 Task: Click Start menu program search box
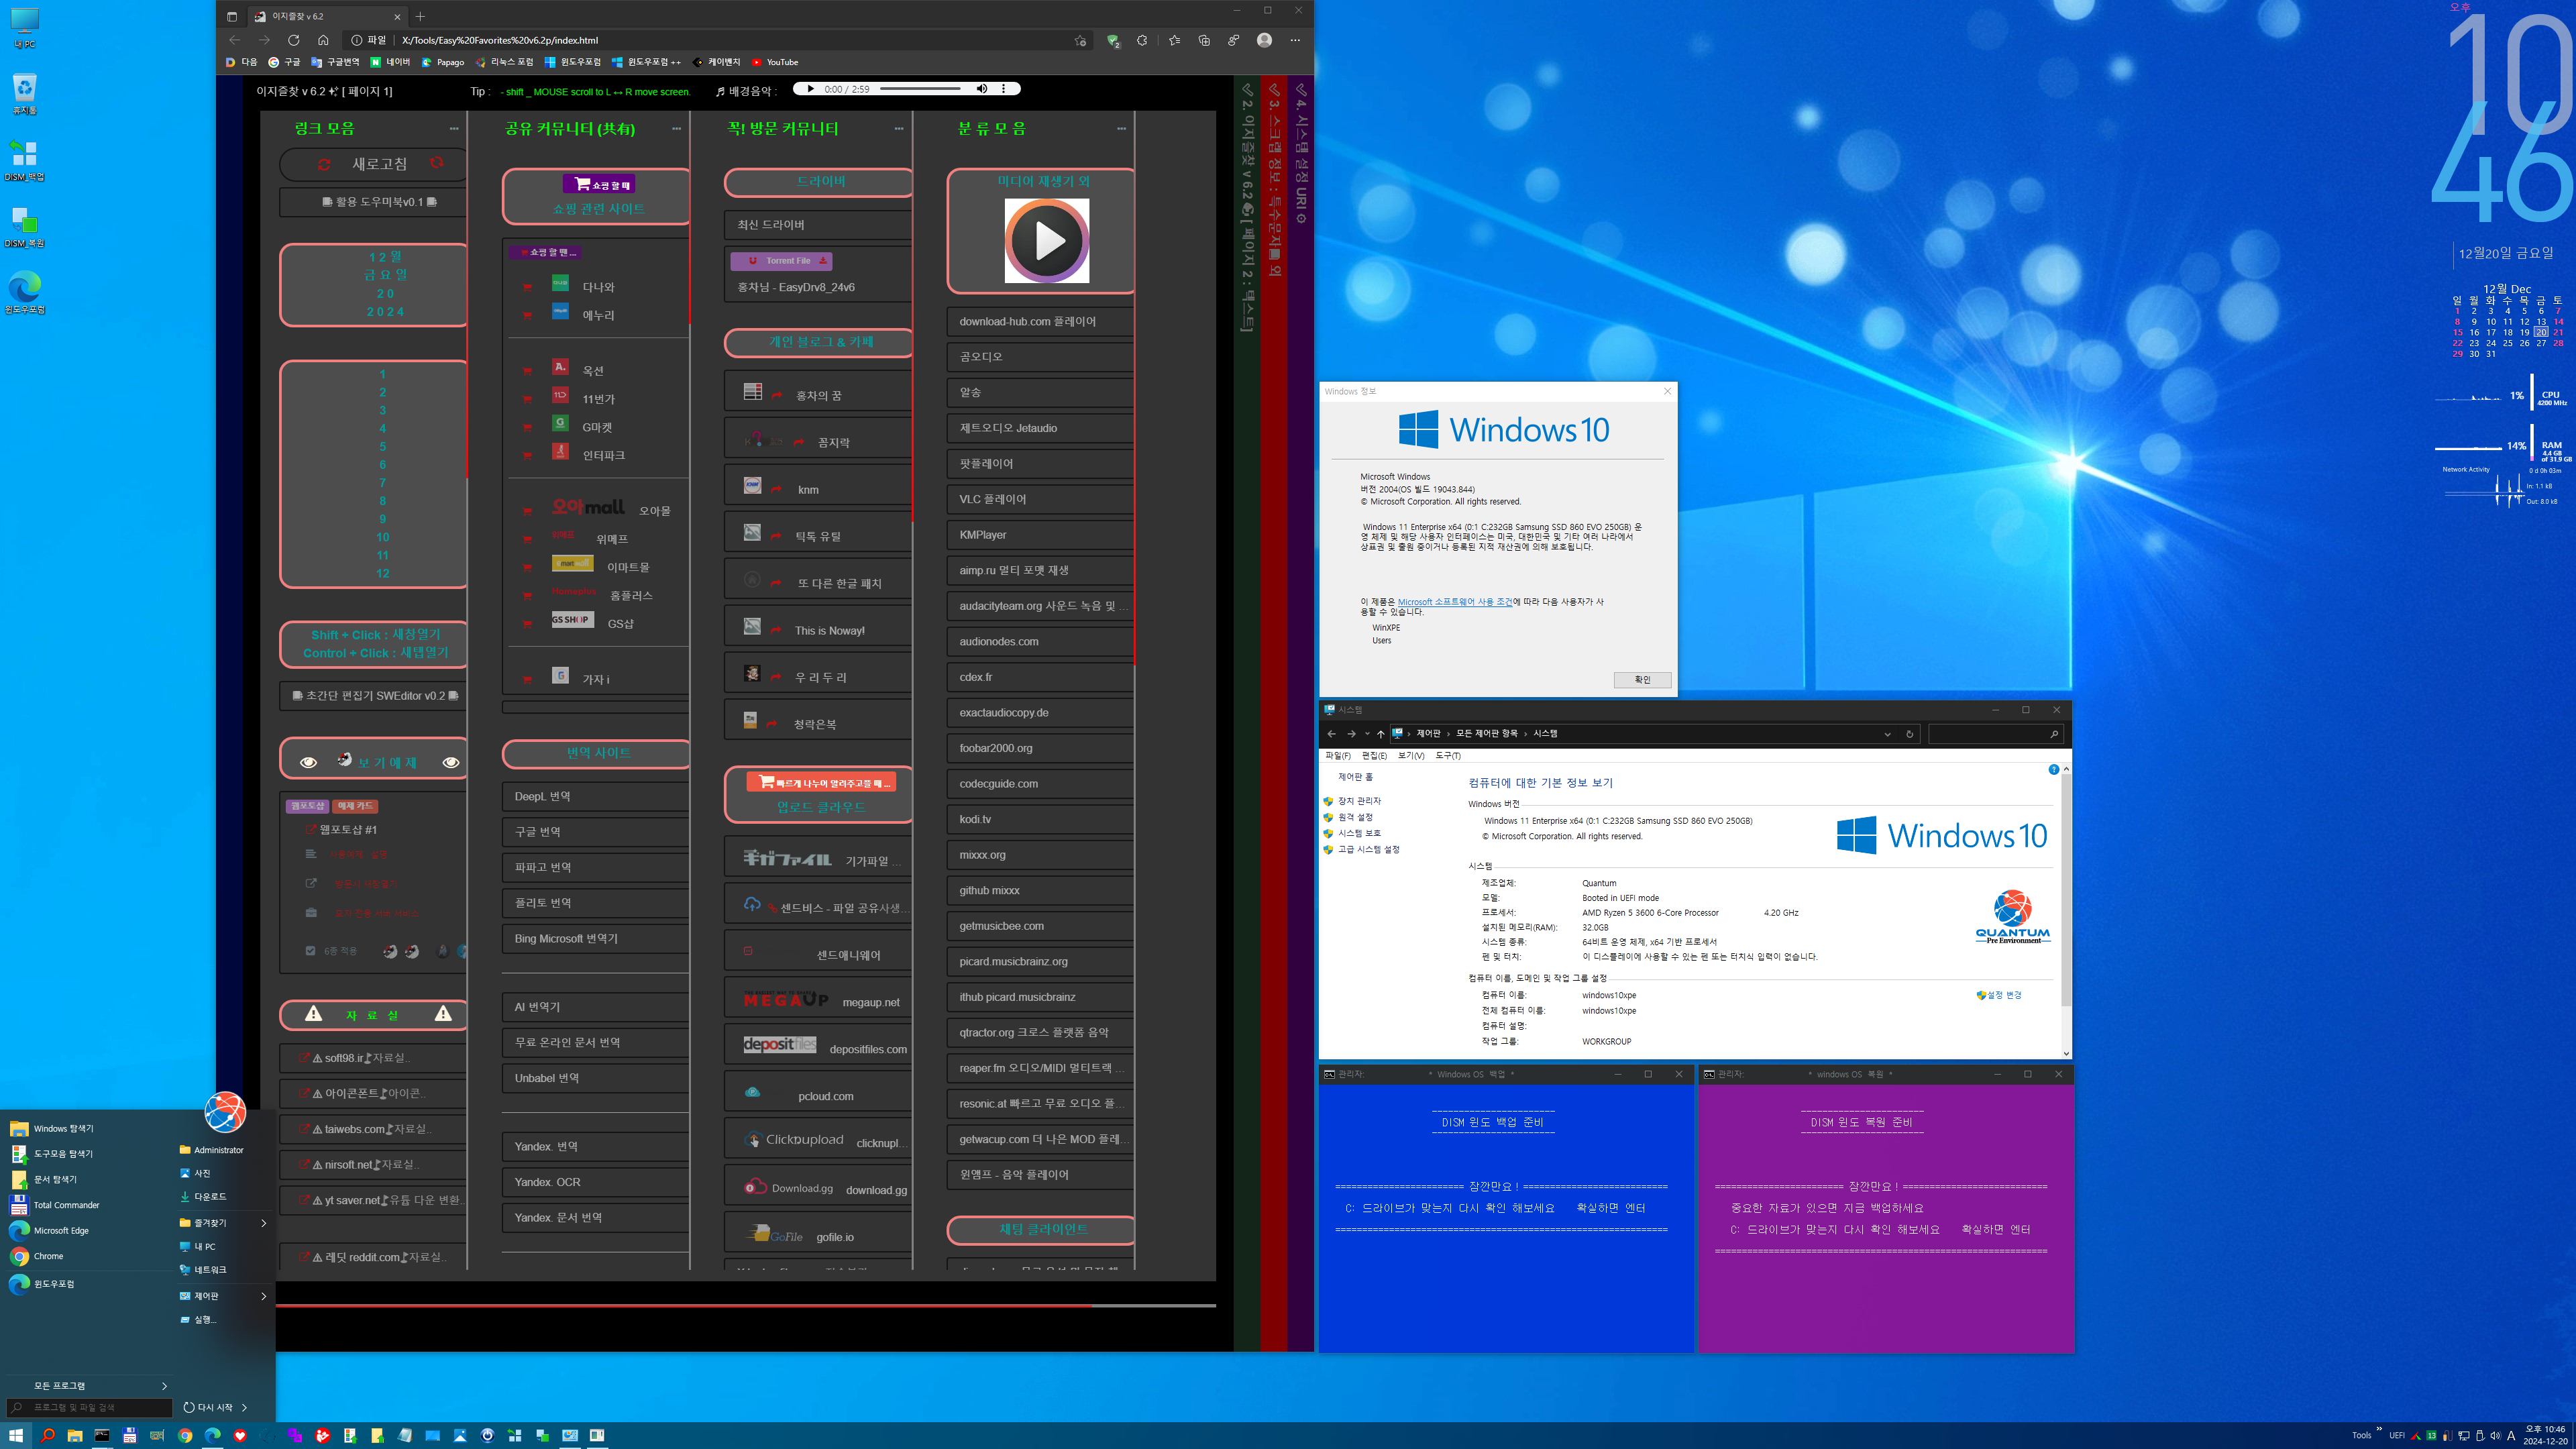pyautogui.click(x=90, y=1407)
